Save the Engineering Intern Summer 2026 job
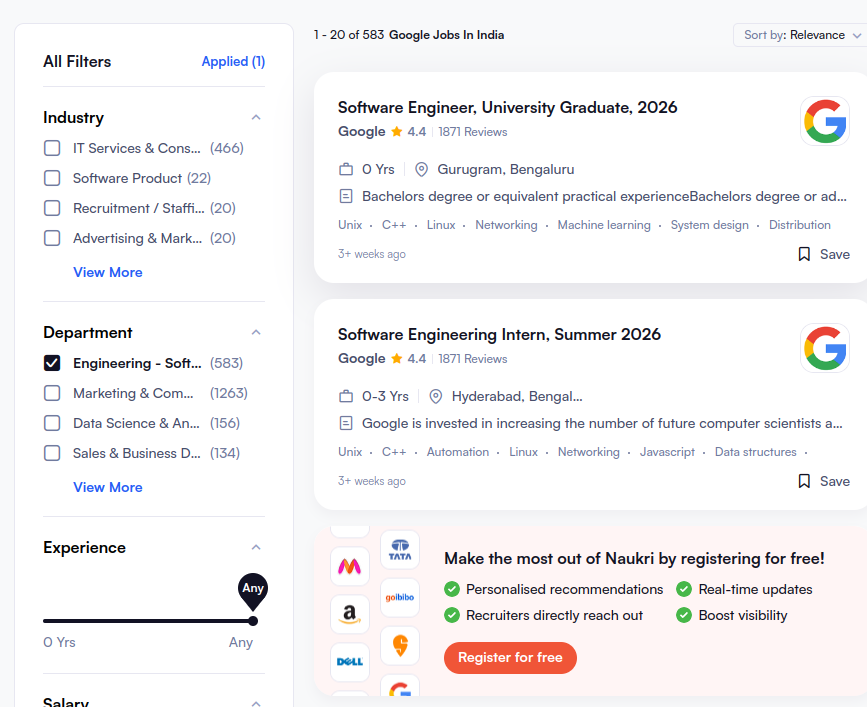The image size is (867, 707). (824, 481)
